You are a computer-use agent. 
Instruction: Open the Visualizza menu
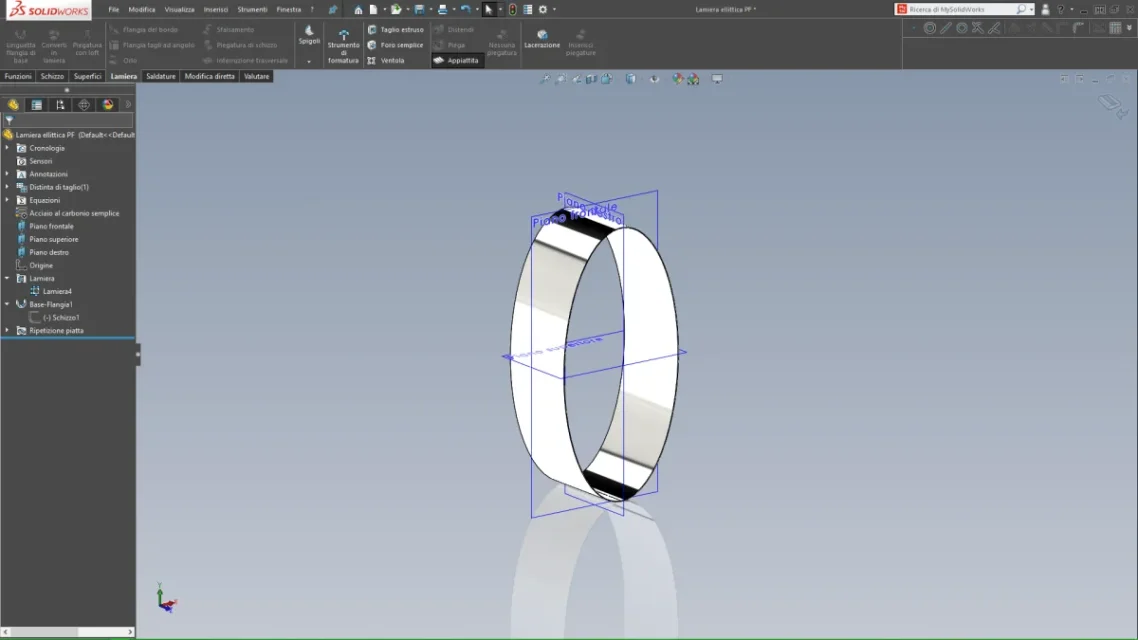(179, 9)
